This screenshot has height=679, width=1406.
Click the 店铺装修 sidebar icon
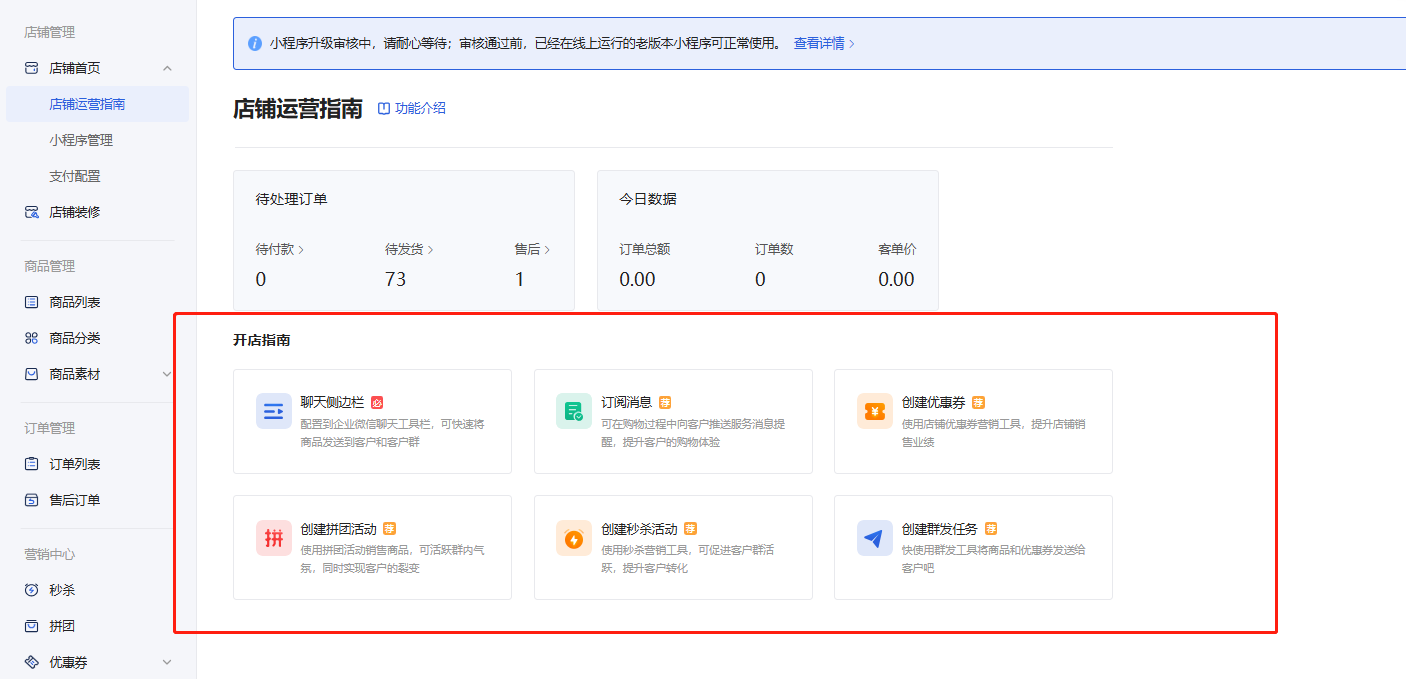pos(31,212)
